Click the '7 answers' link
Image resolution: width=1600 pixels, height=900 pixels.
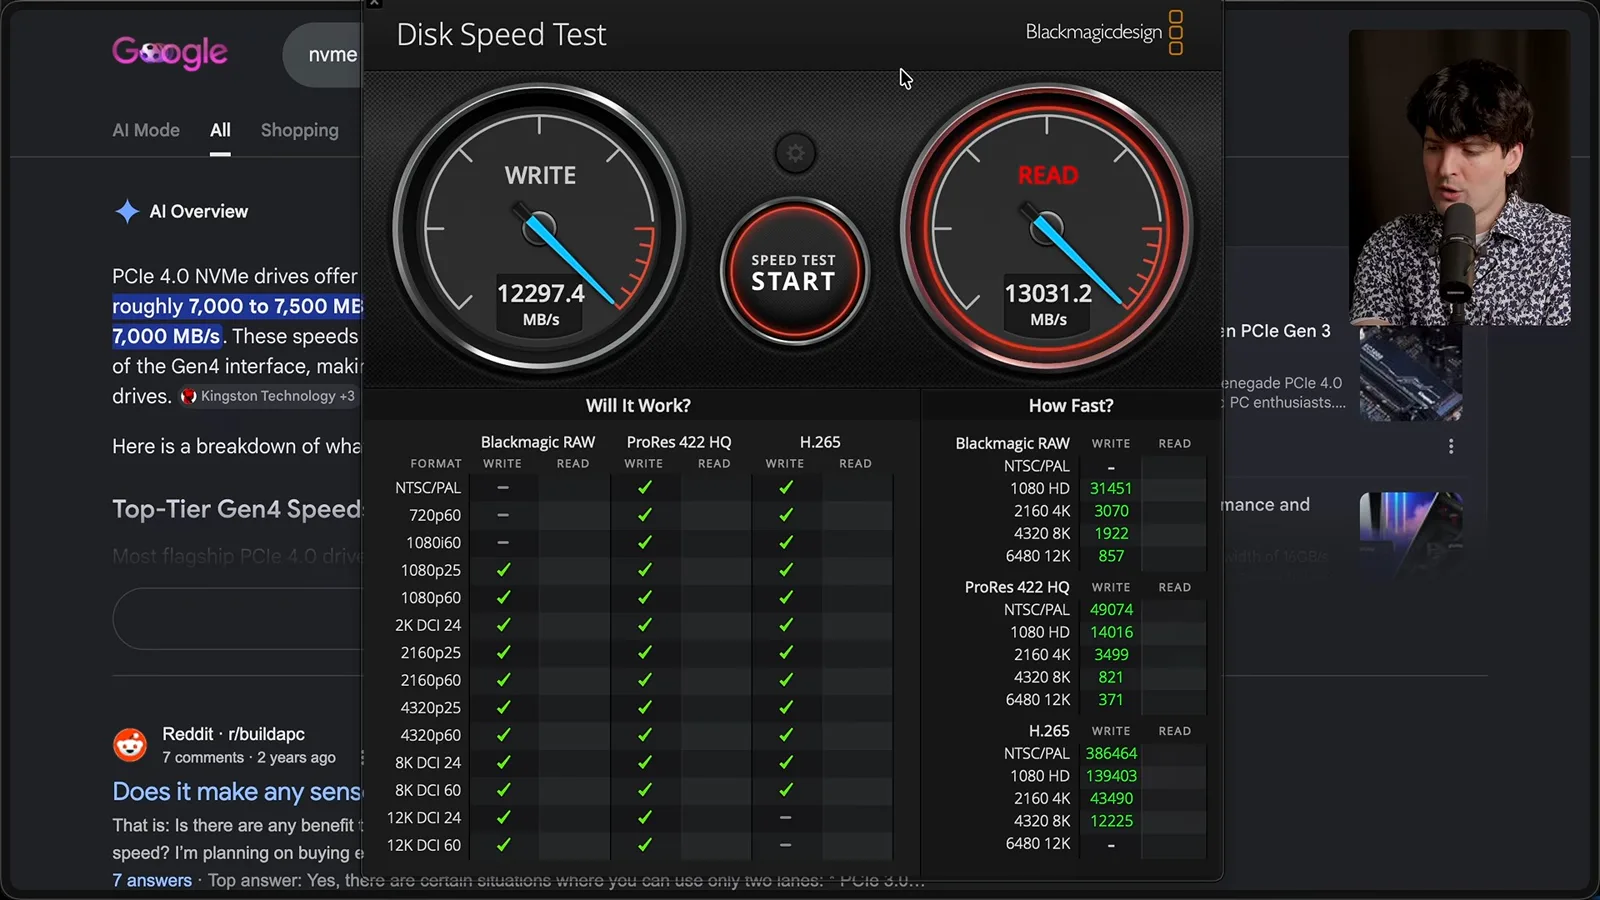[152, 880]
